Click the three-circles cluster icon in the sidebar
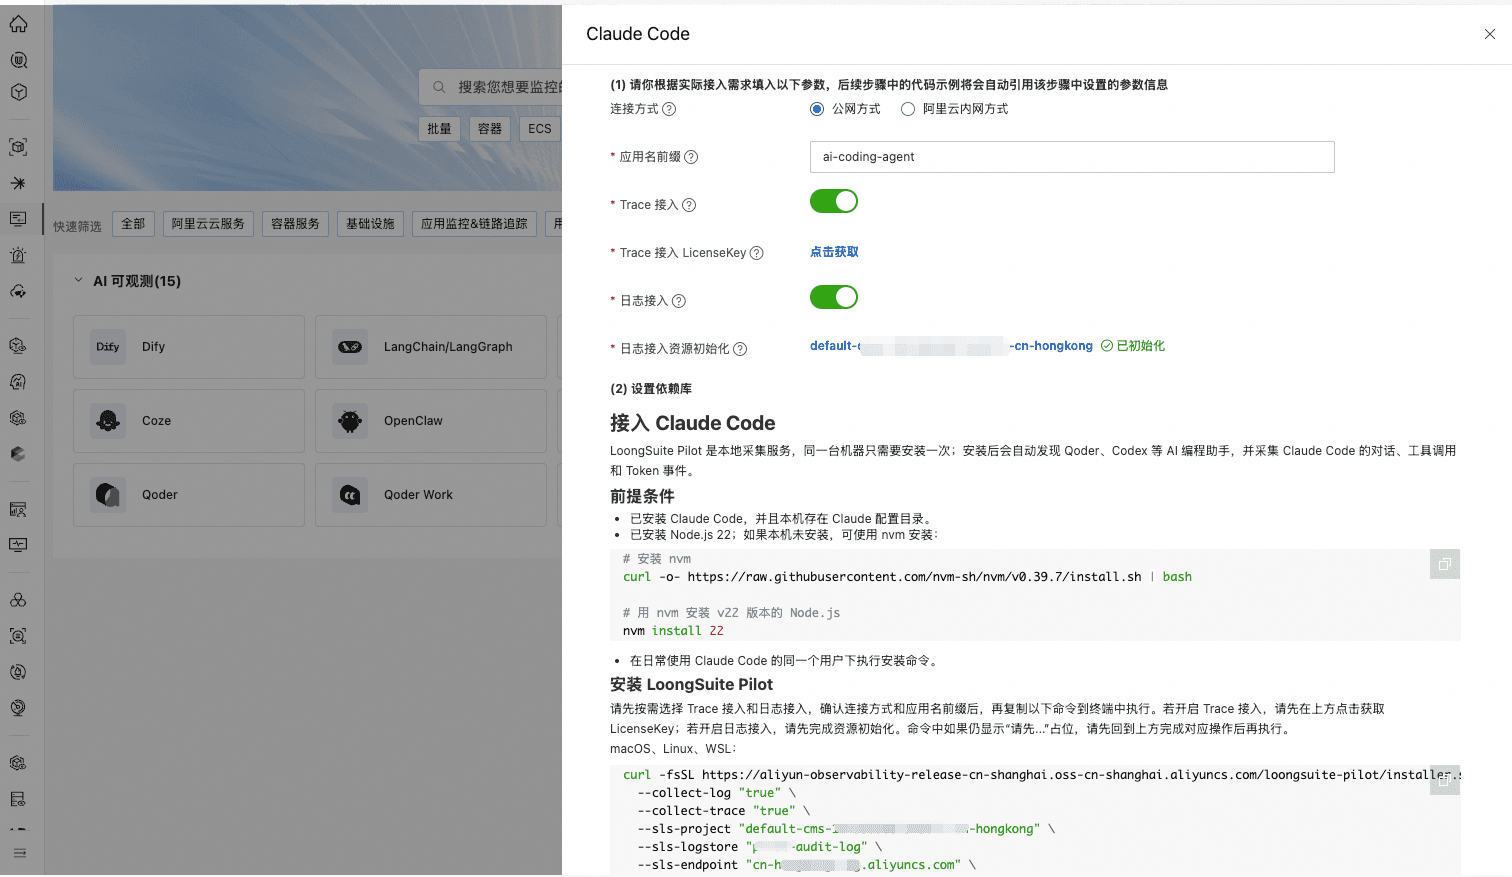 tap(18, 600)
